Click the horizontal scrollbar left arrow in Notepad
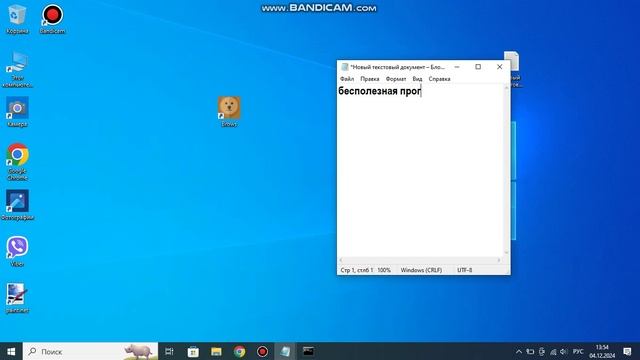The width and height of the screenshot is (640, 360). point(341,260)
